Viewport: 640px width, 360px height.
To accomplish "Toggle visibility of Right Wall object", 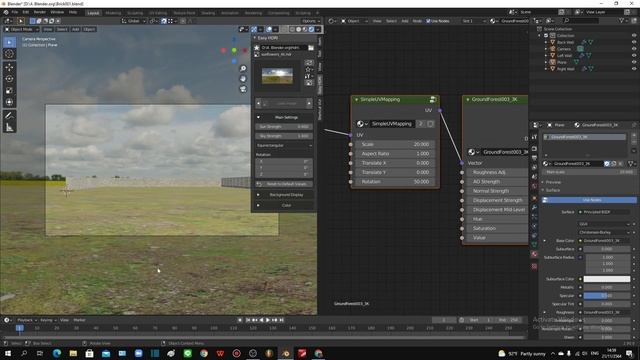I will click(634, 69).
